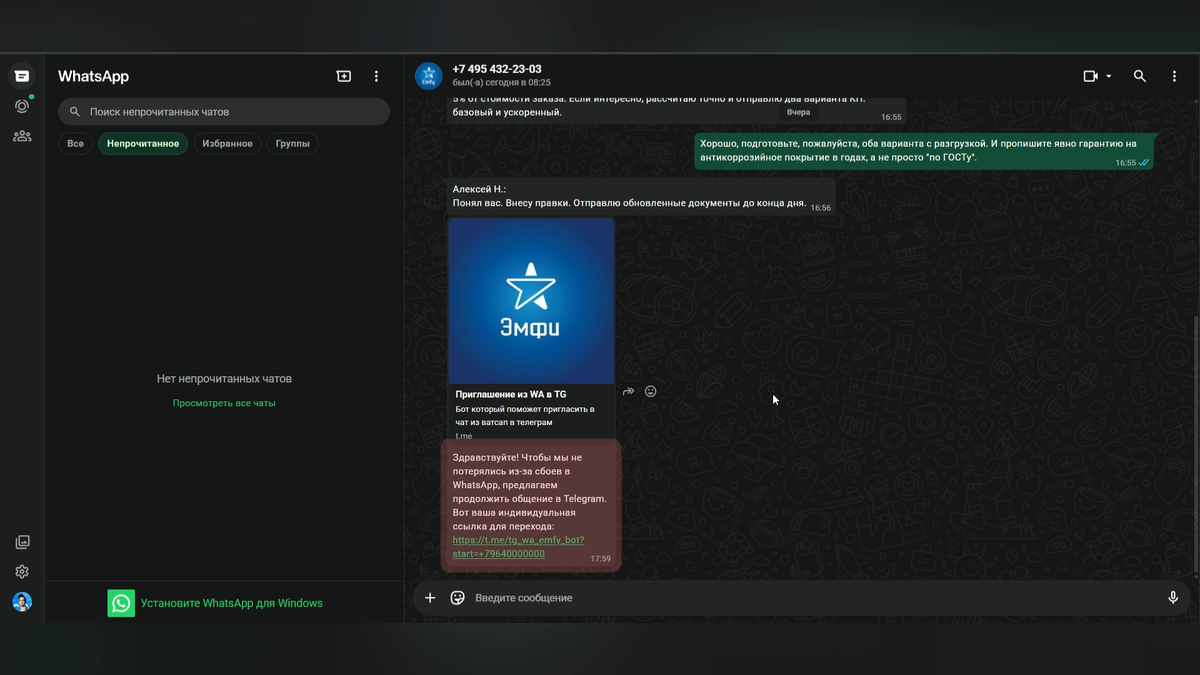Click the Вчера date label
This screenshot has width=1200, height=675.
click(x=798, y=112)
